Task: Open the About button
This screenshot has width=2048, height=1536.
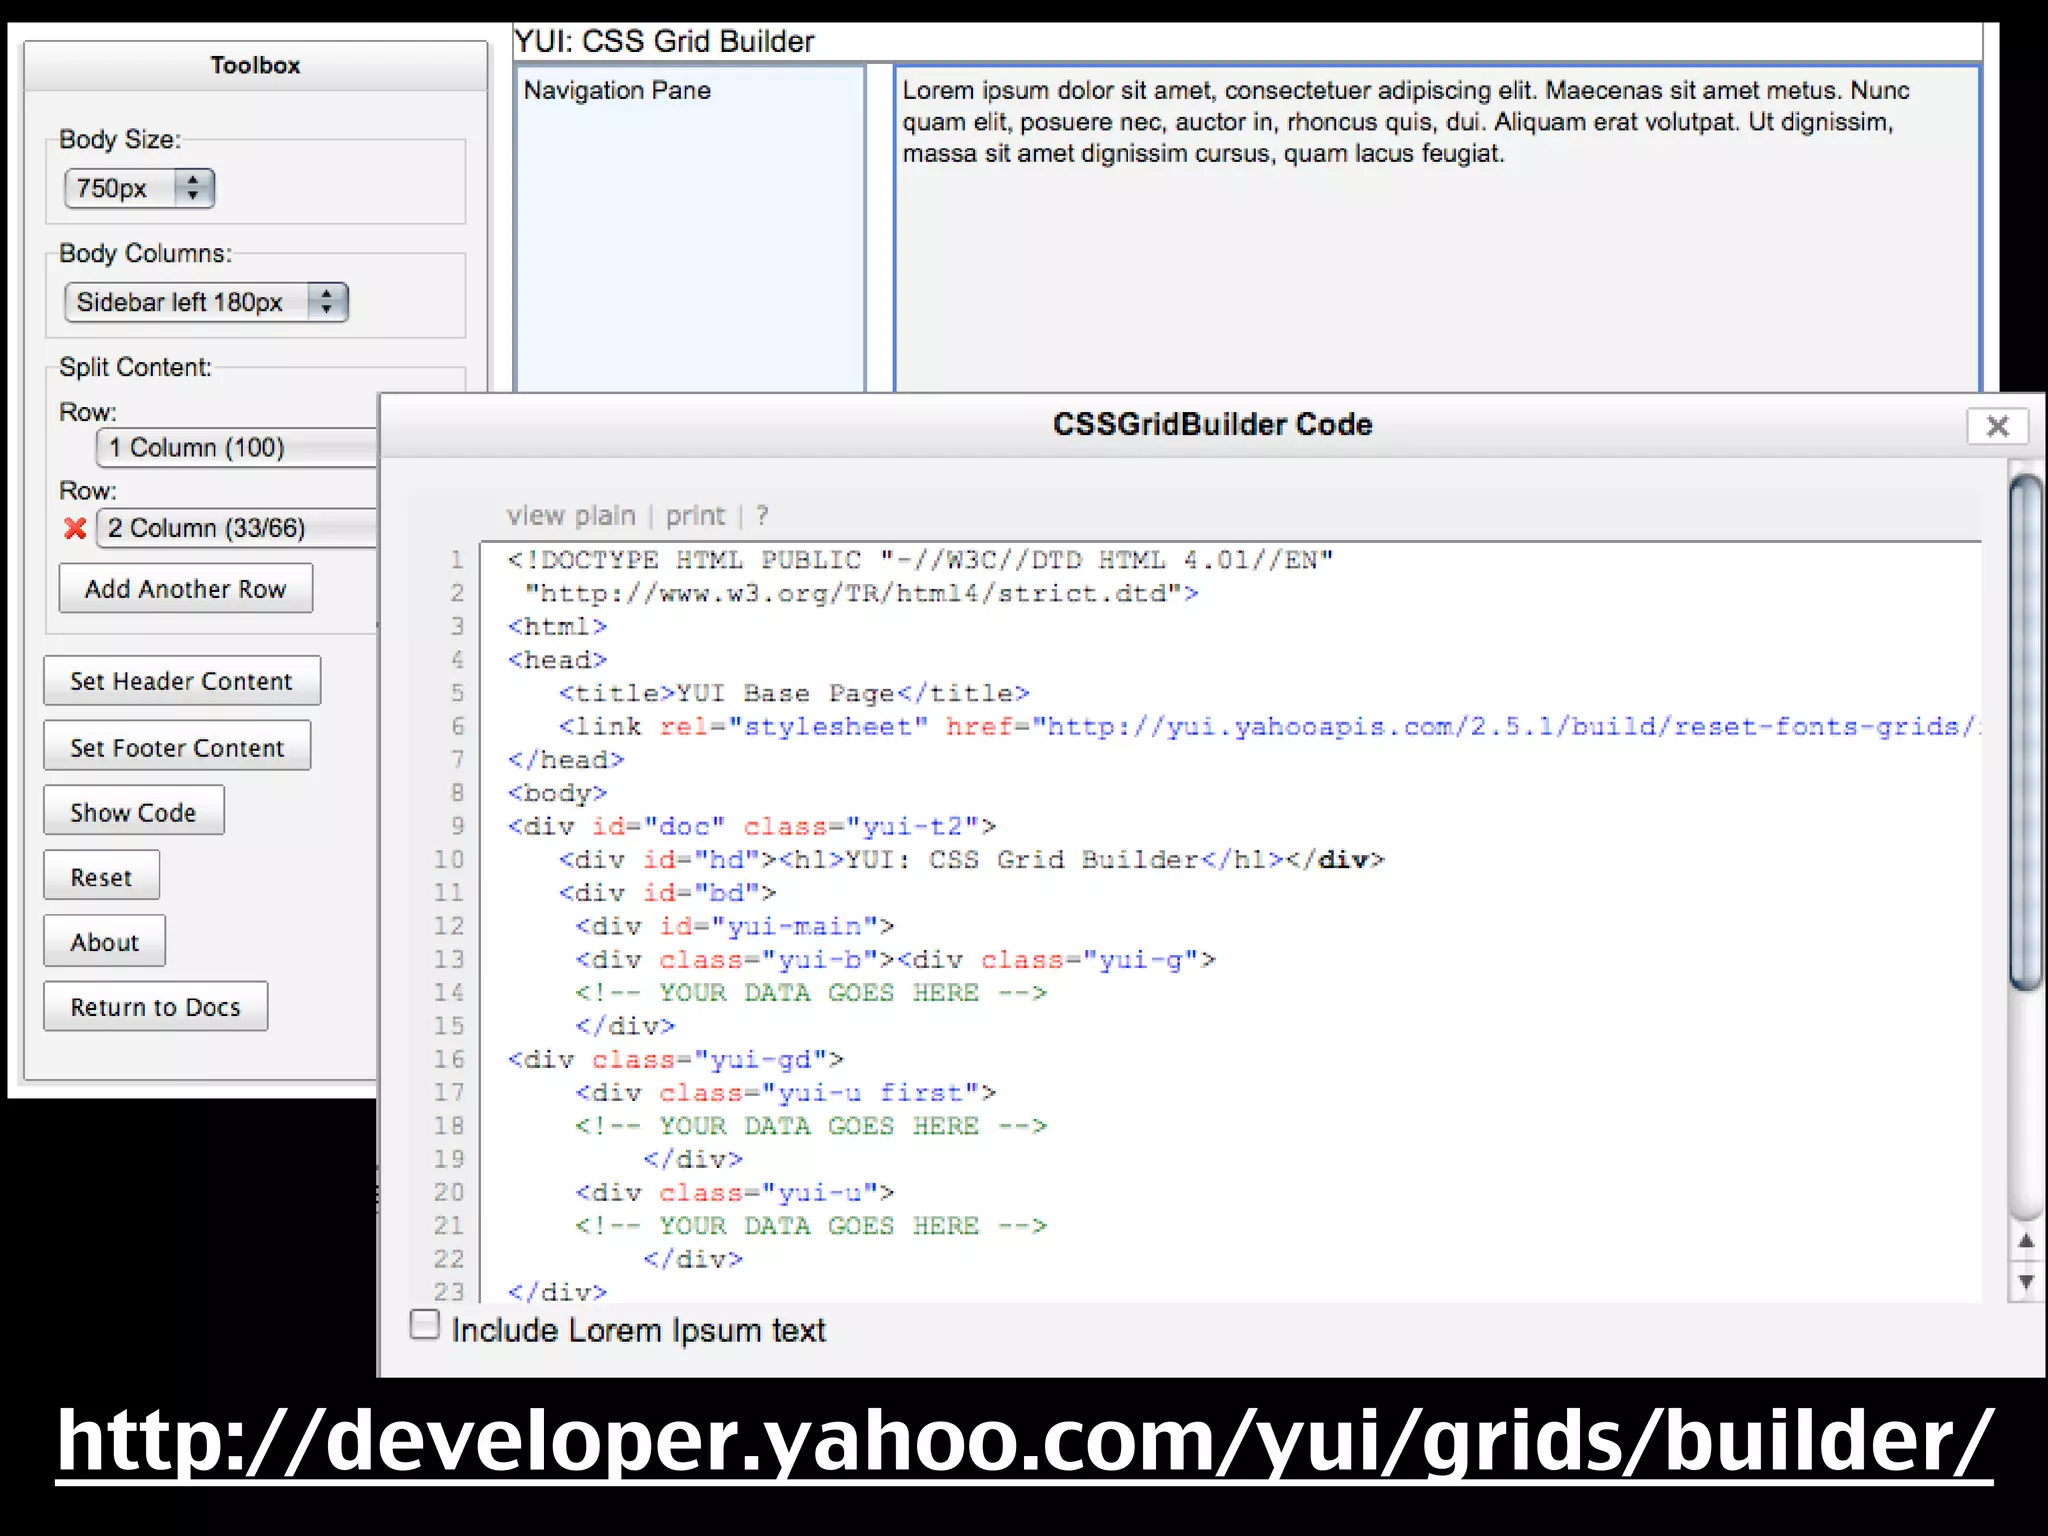Action: pyautogui.click(x=104, y=942)
